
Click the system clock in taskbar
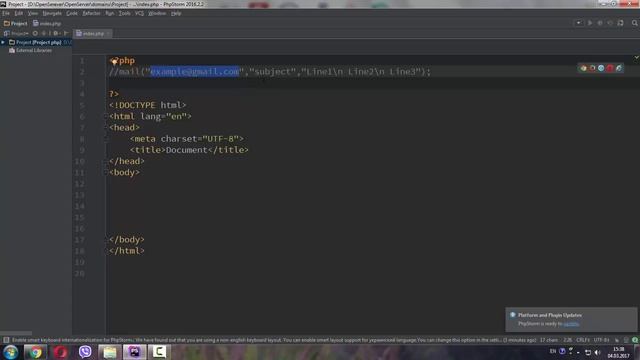pos(619,352)
